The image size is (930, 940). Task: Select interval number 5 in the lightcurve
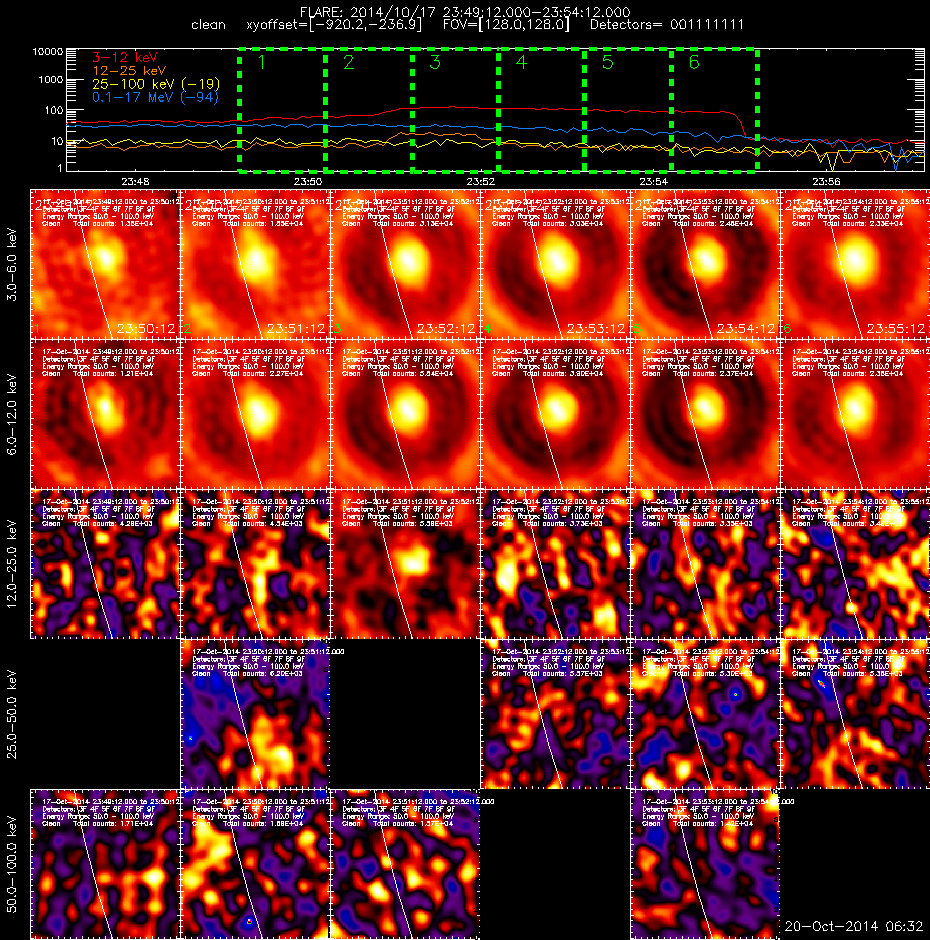coord(607,62)
